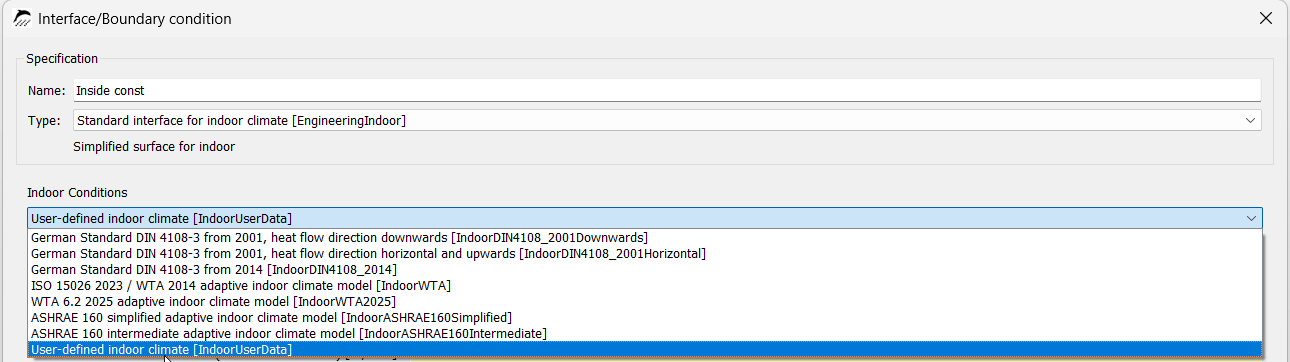Open the interface Type dropdown
Screen dimensions: 1290x362
click(x=667, y=120)
